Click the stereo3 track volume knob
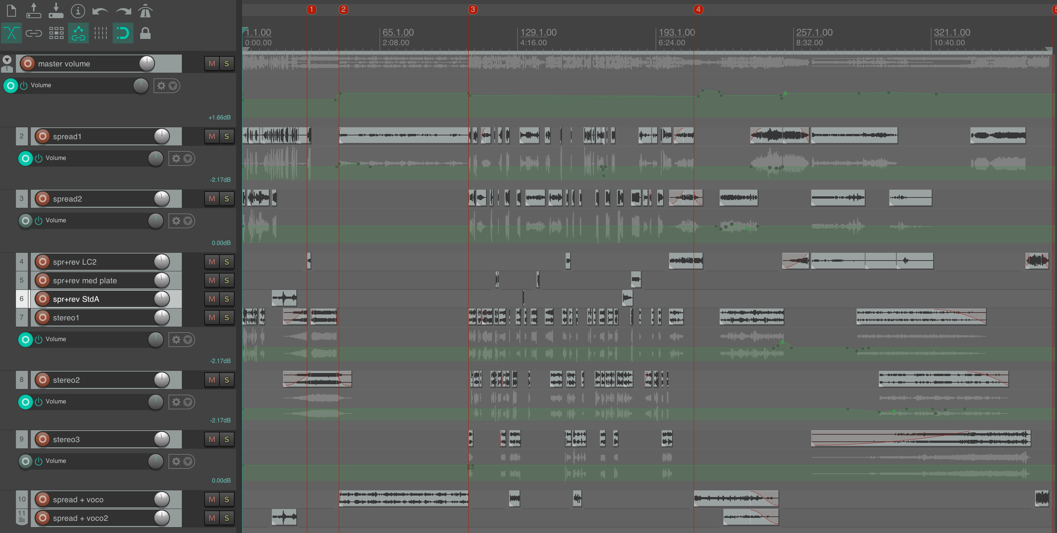 click(x=162, y=439)
